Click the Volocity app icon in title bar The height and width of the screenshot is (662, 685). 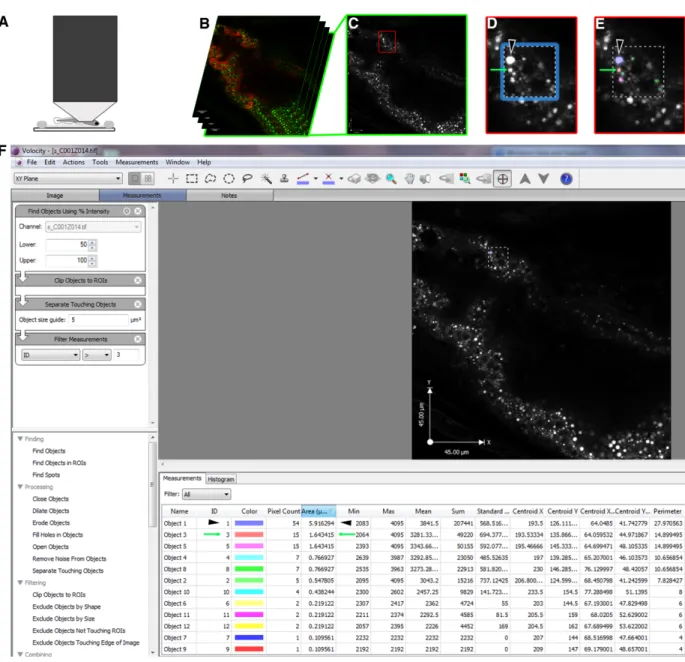(x=16, y=151)
